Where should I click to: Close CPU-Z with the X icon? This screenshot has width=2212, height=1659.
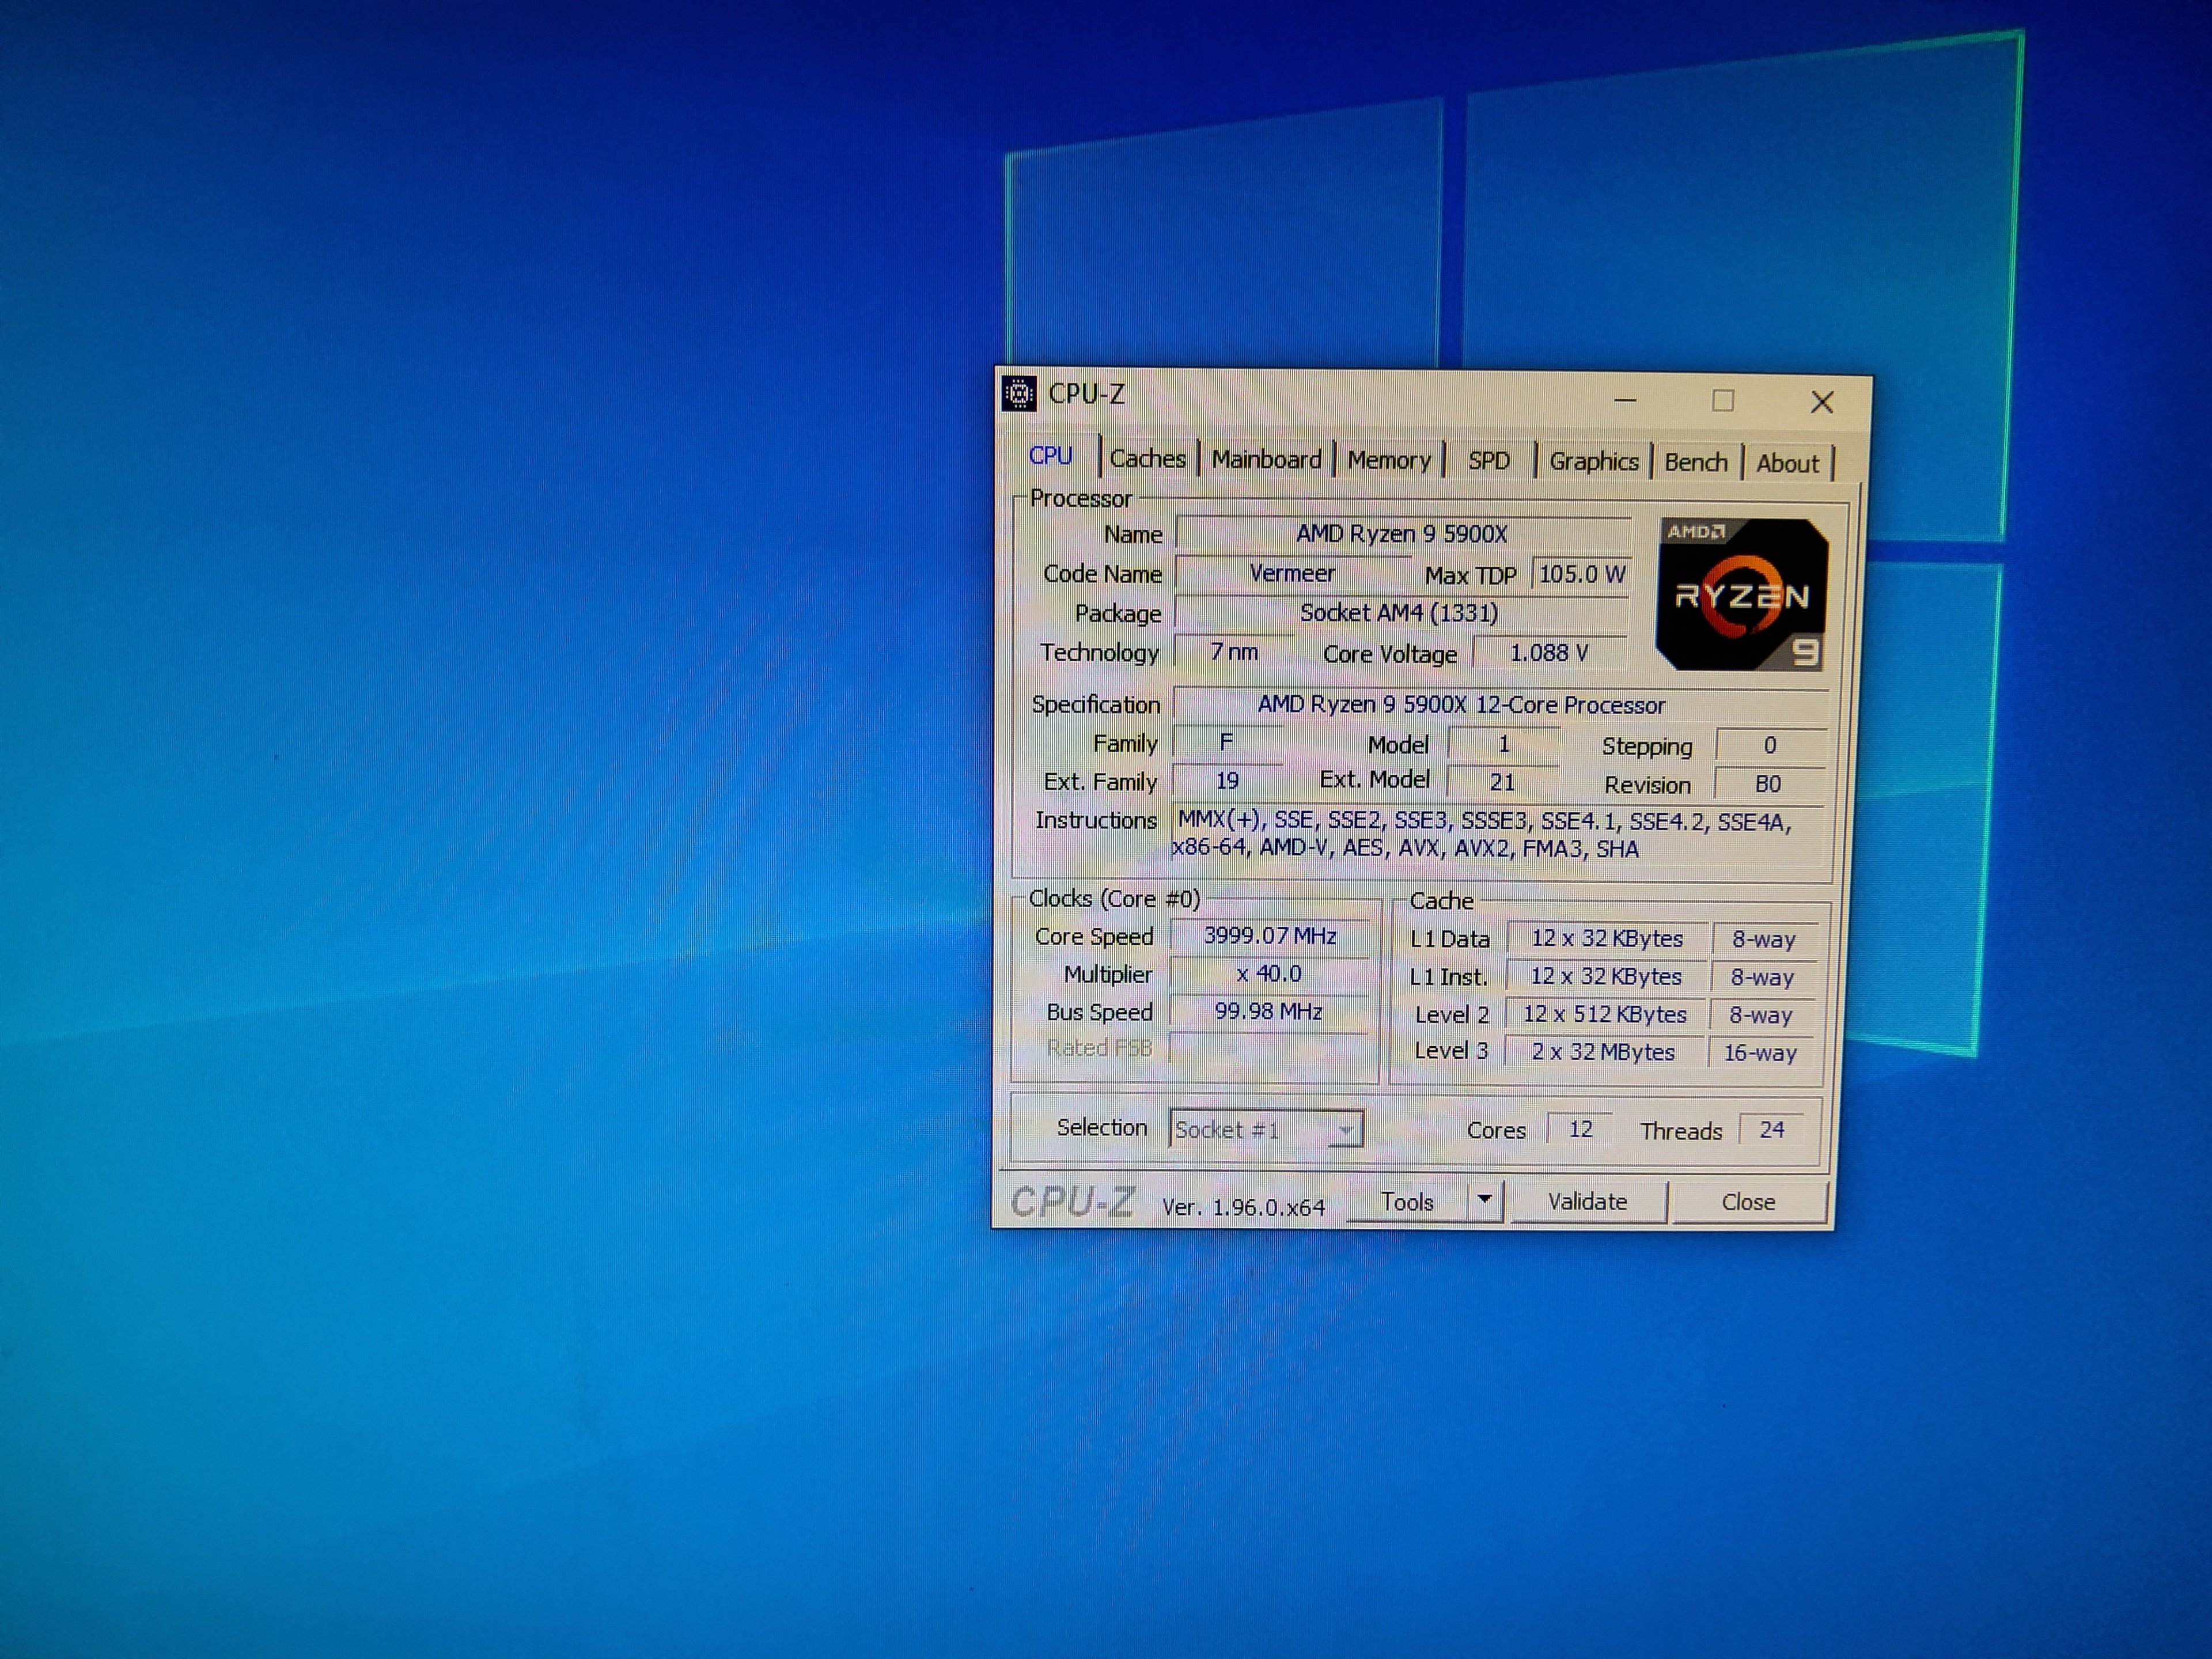pyautogui.click(x=1821, y=402)
